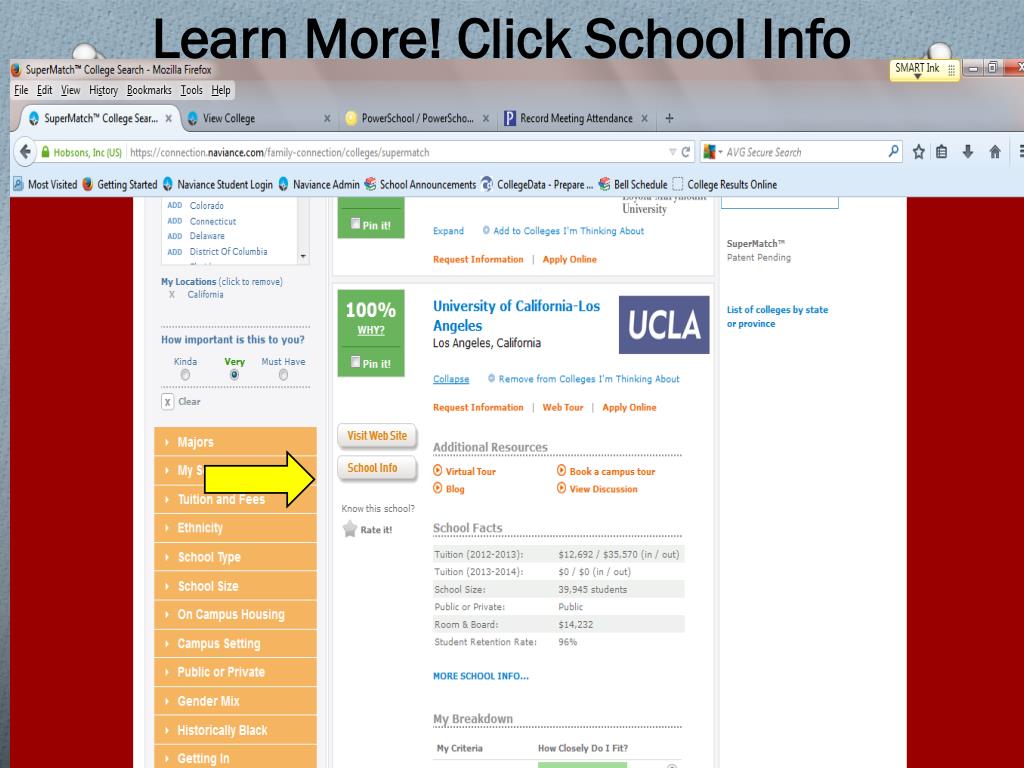Open MORE SCHOOL INFO link
Screen dimensions: 1024x768
point(481,676)
